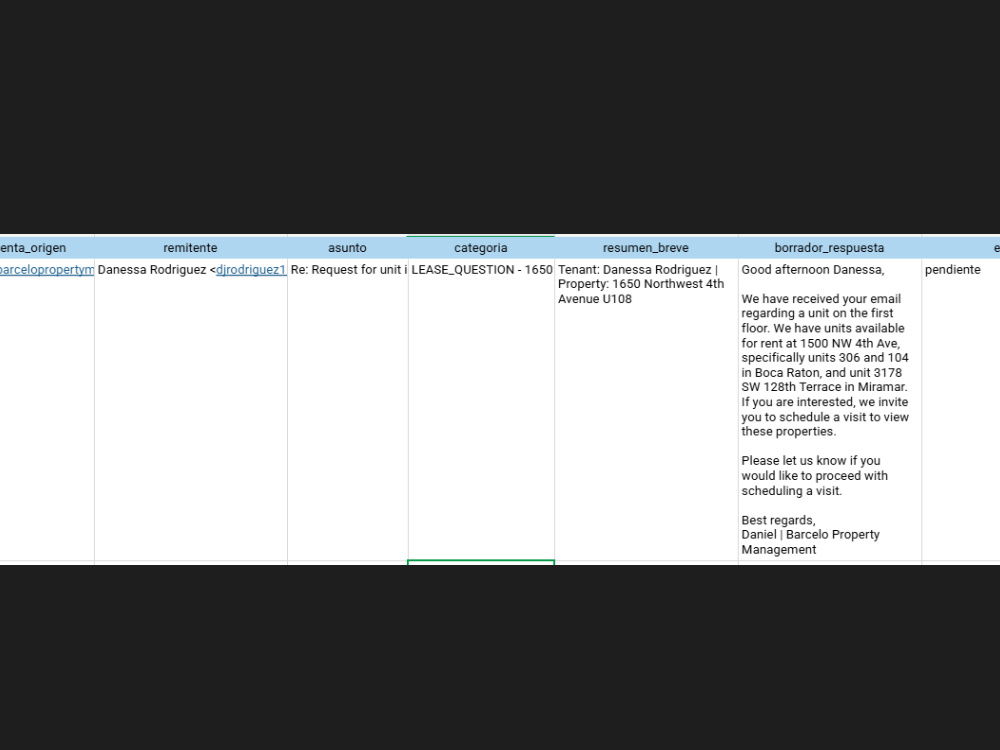Select the Danessa Rodriguez remitente cell
Screen dimensions: 1000x750
[190, 409]
